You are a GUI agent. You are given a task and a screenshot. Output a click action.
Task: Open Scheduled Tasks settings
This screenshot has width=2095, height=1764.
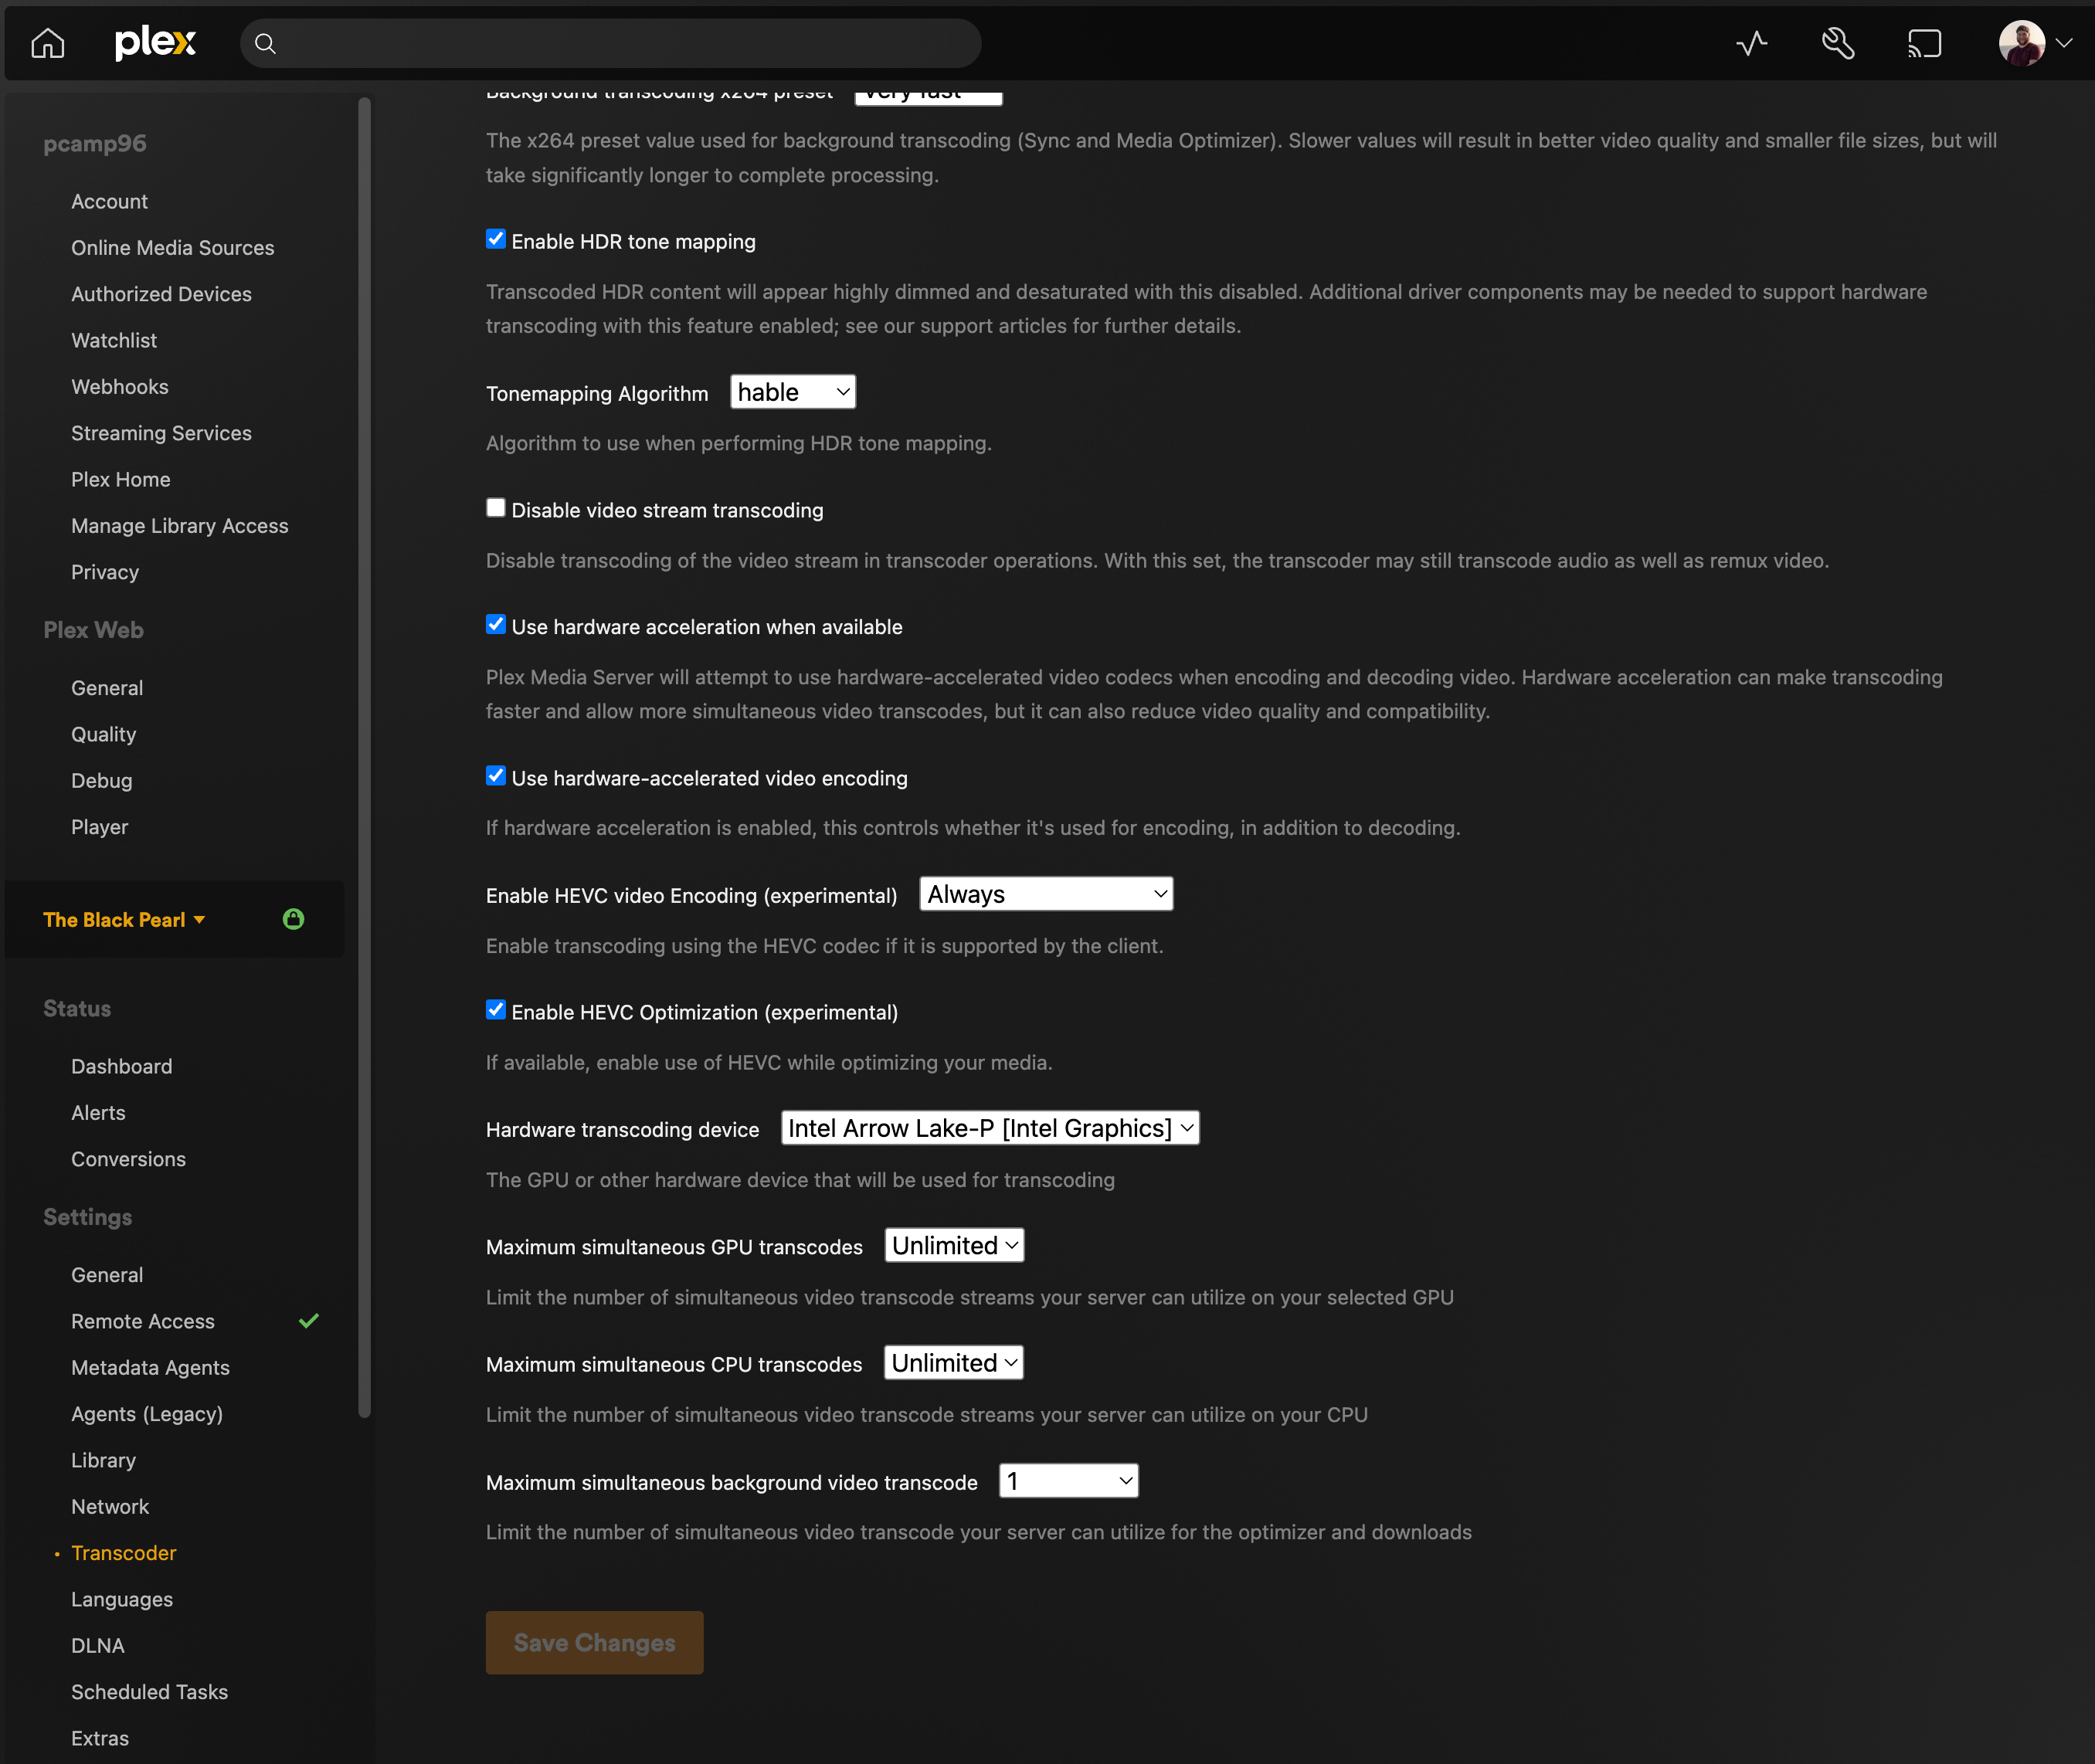[149, 1692]
